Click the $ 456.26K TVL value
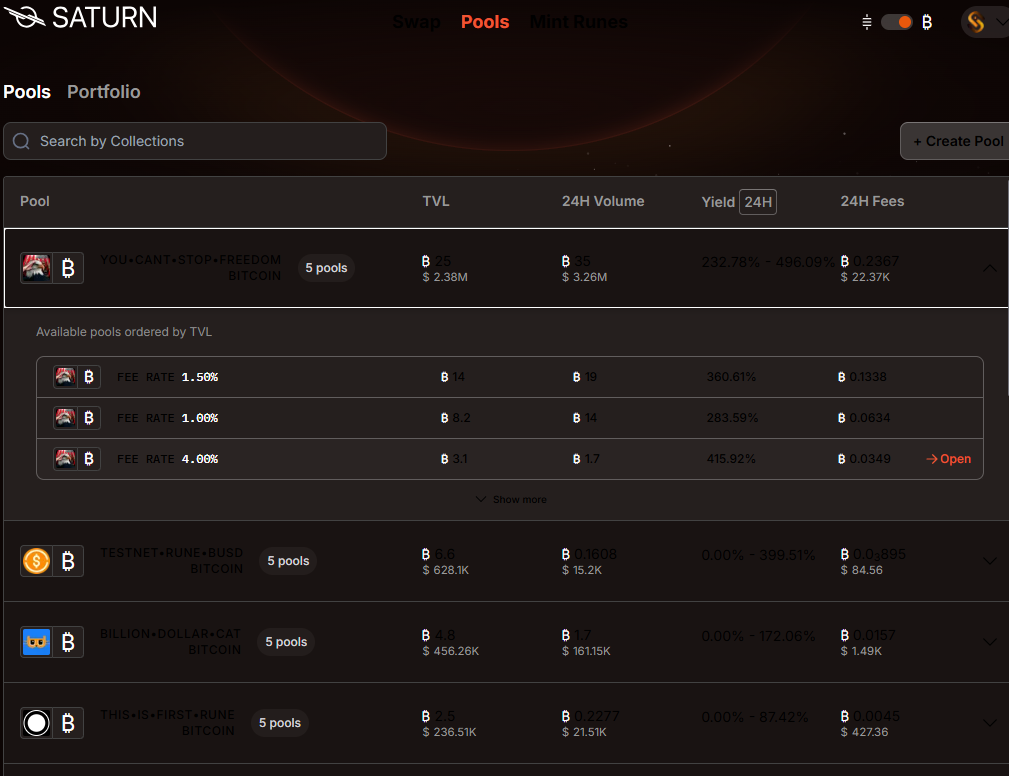 (450, 651)
